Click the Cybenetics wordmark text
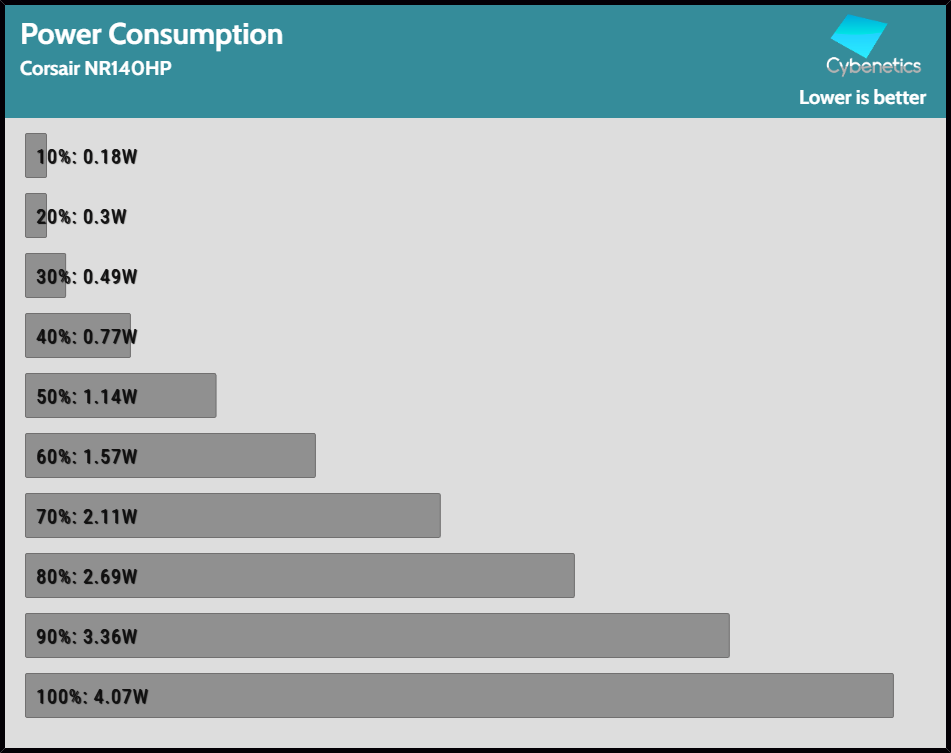The width and height of the screenshot is (951, 753). tap(873, 66)
